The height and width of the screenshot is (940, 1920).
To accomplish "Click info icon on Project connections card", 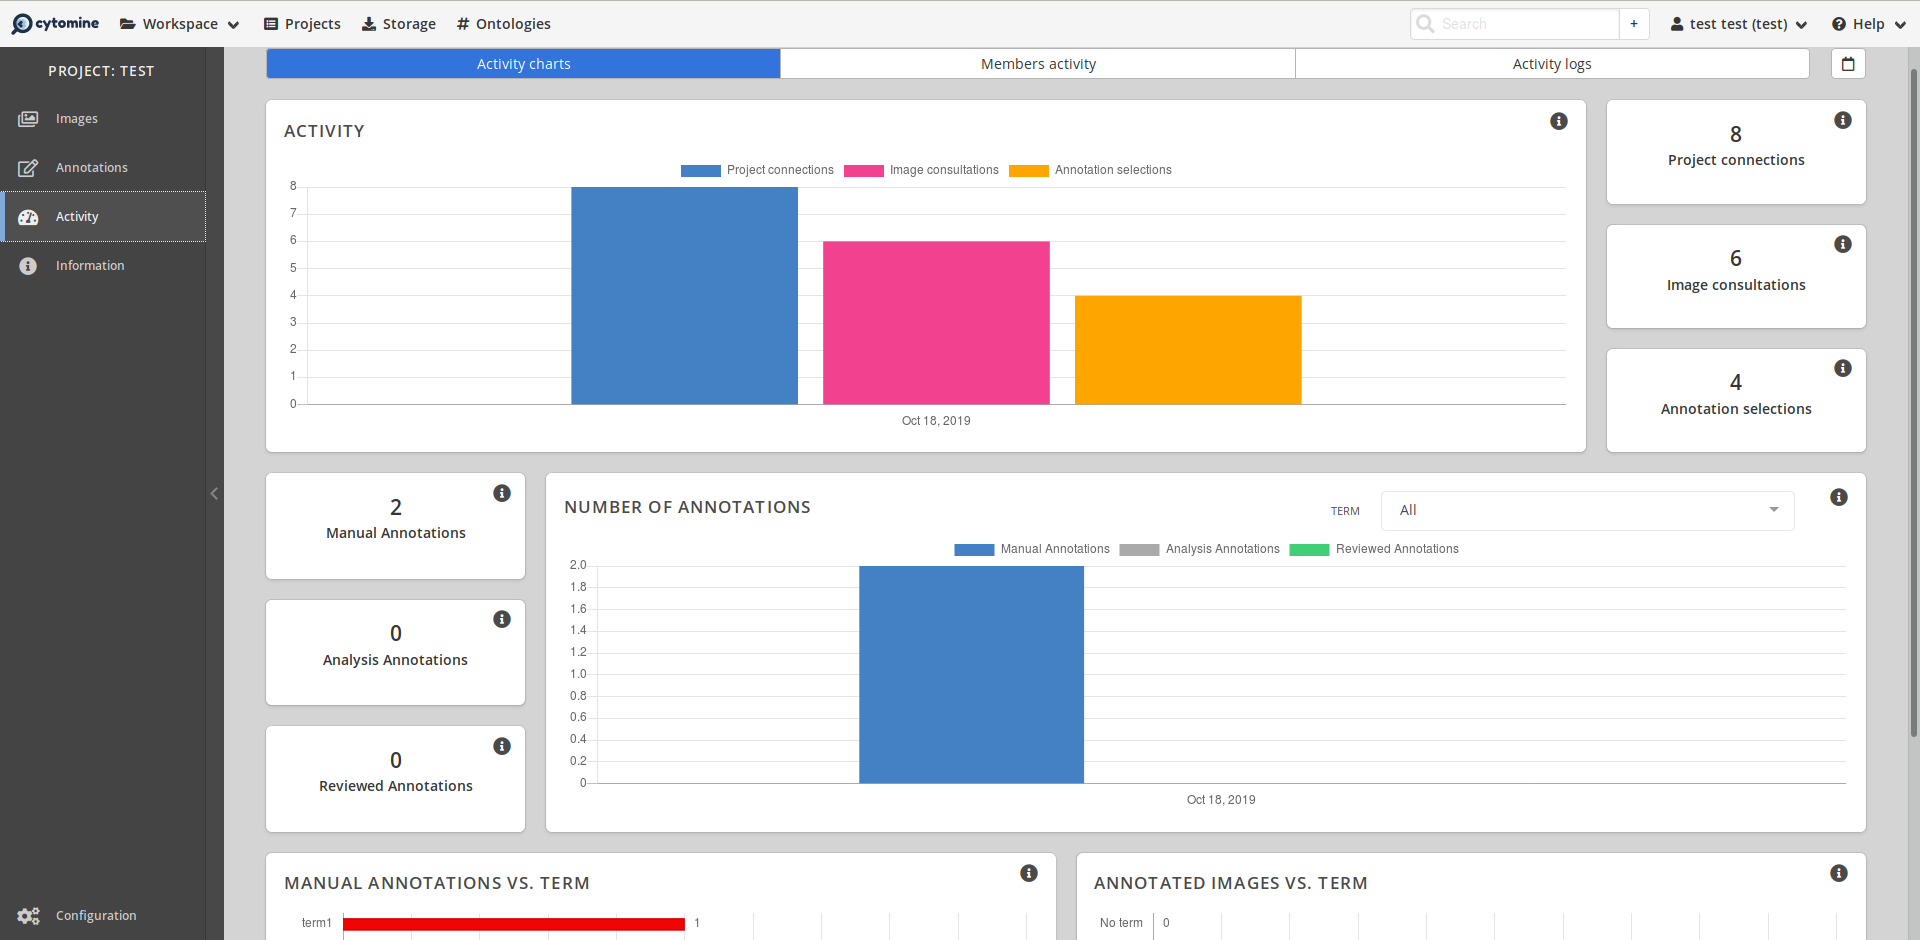I will (1842, 120).
